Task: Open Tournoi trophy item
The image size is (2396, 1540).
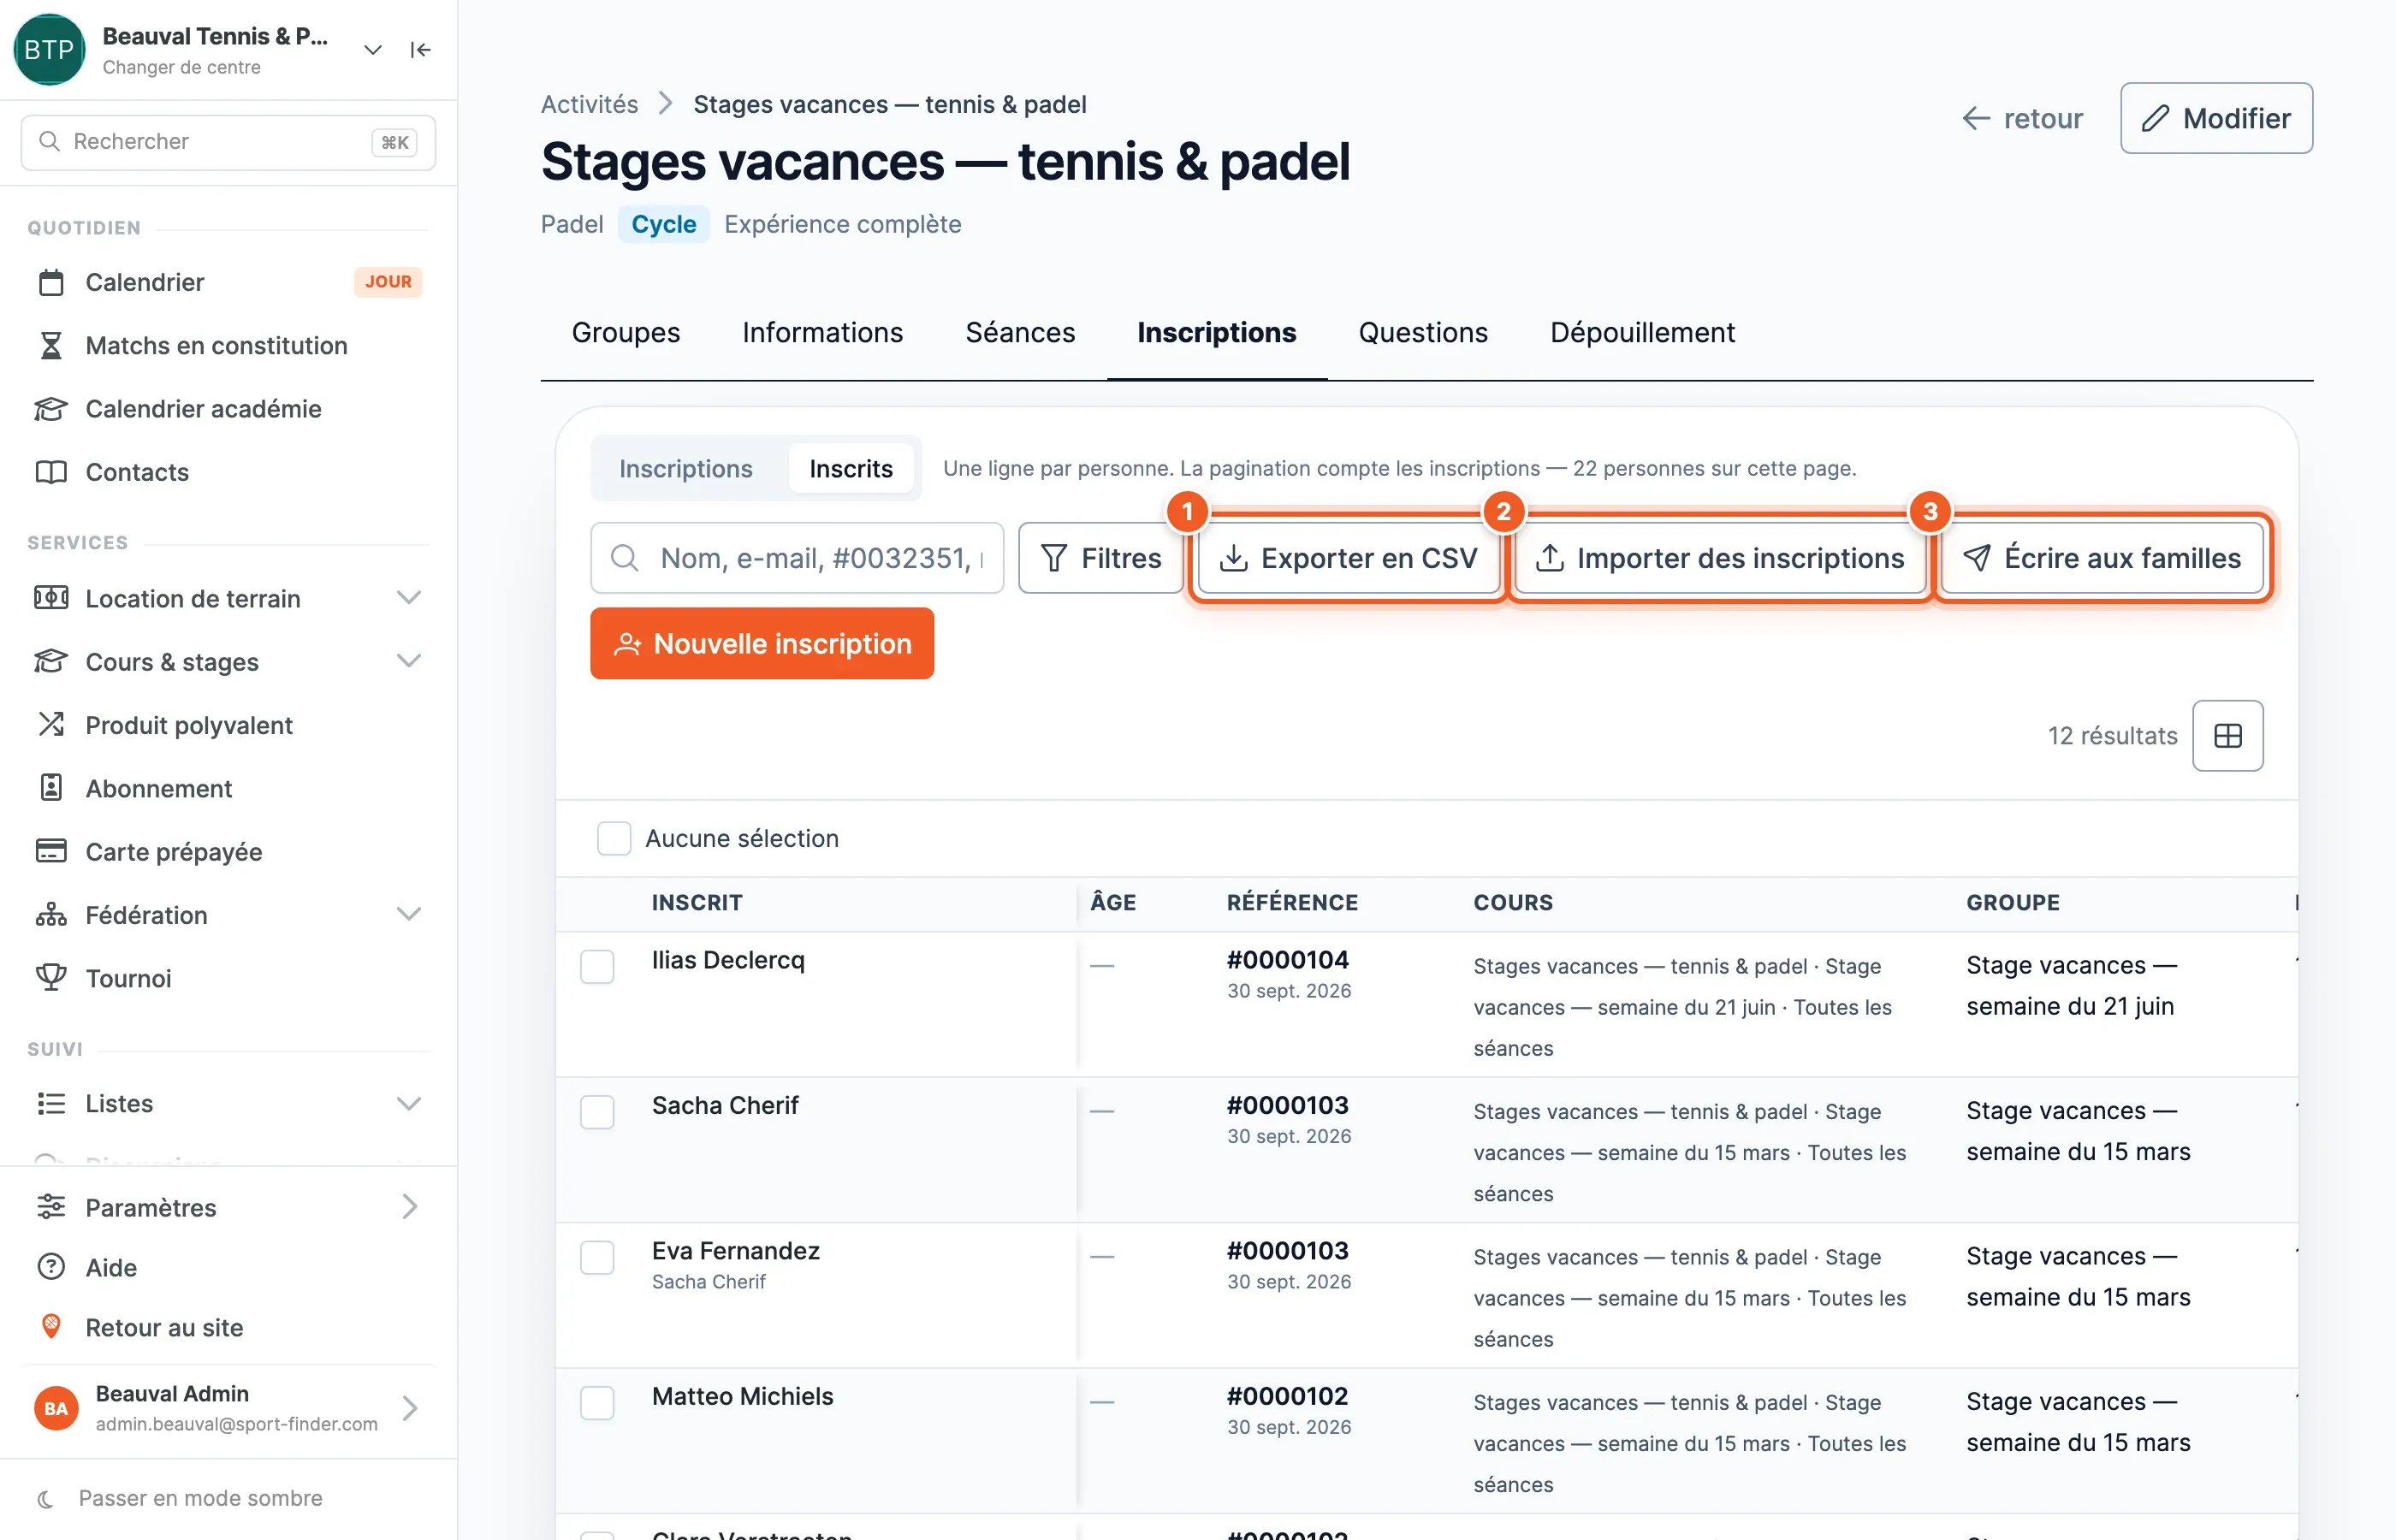Action: [x=228, y=978]
